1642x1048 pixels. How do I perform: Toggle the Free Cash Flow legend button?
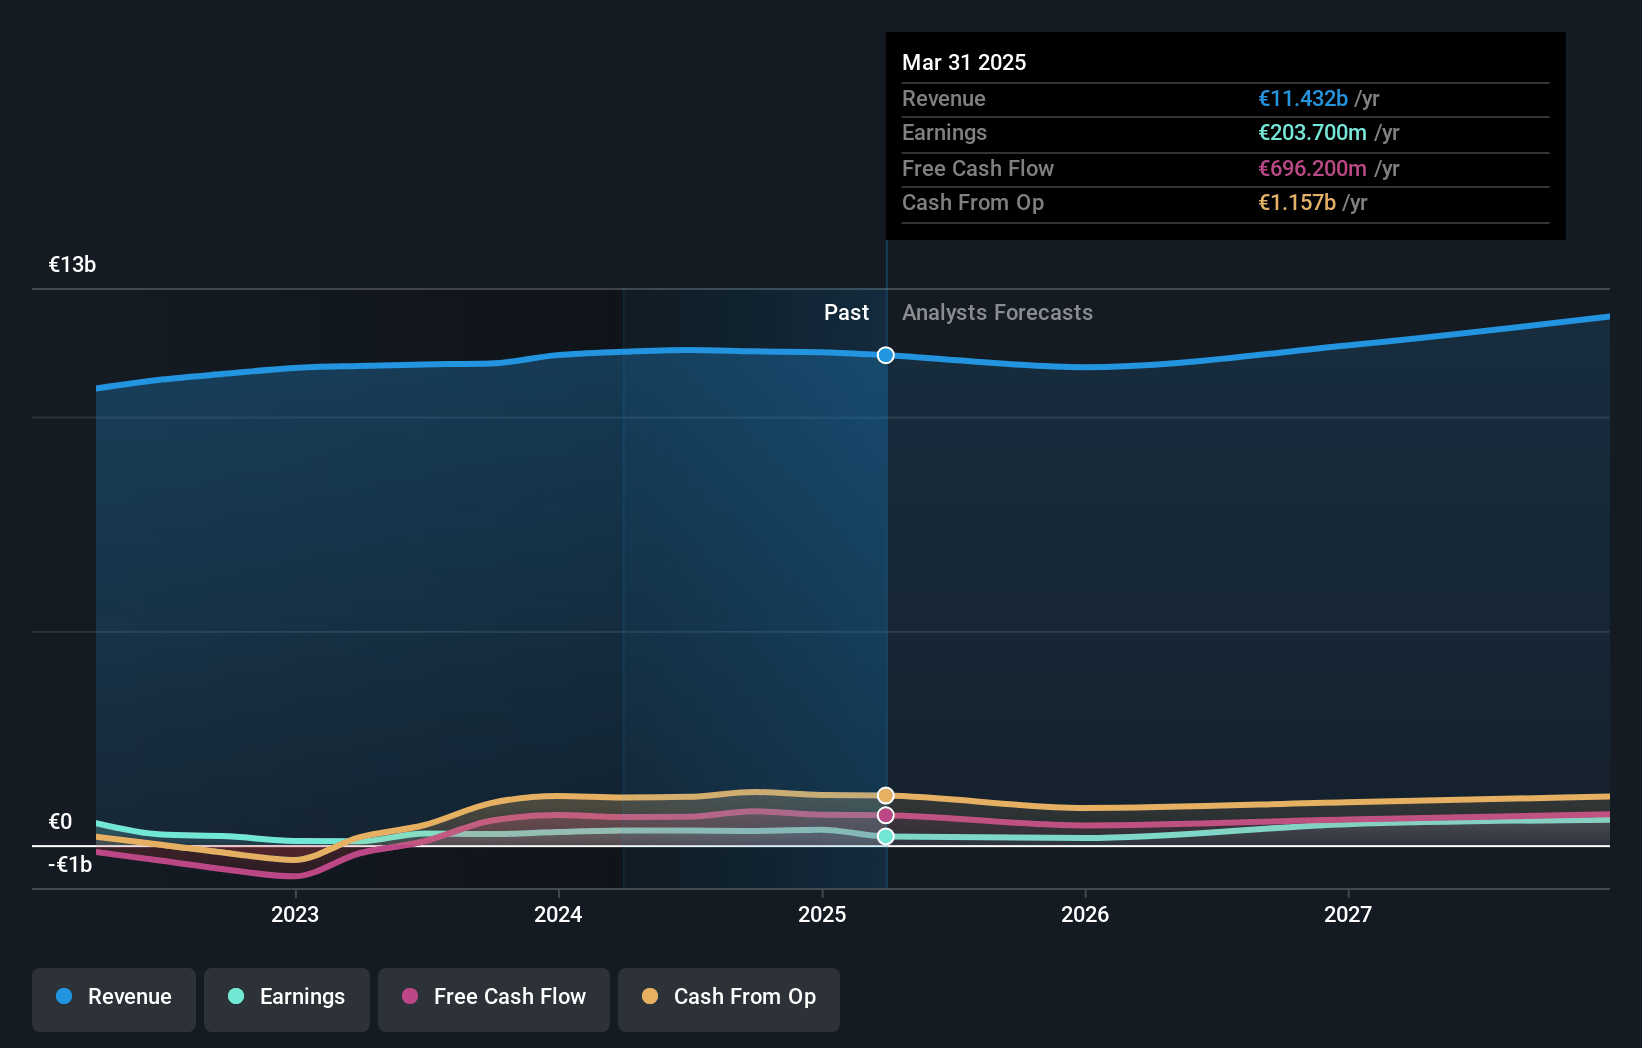click(494, 999)
